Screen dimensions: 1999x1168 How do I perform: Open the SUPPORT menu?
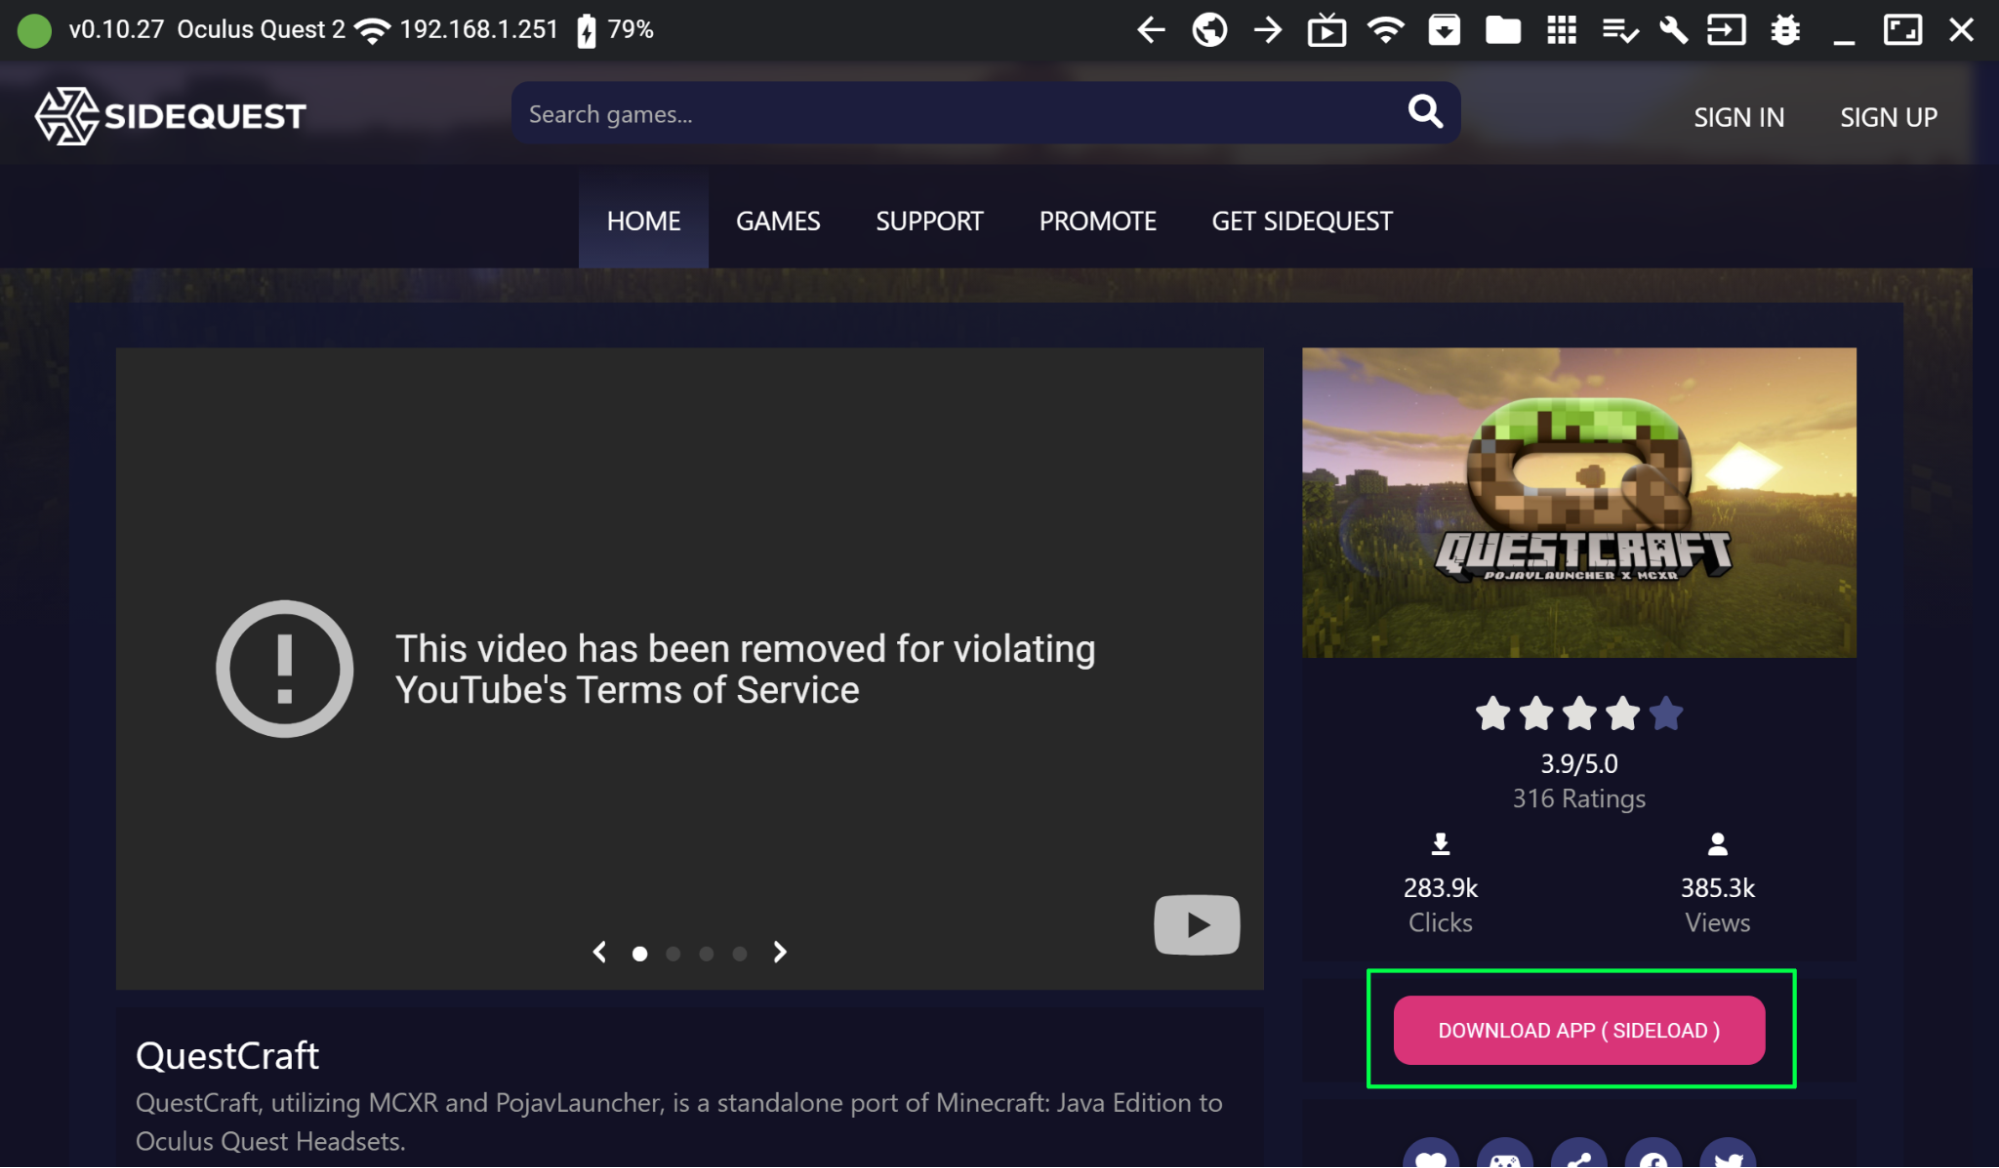pos(929,221)
